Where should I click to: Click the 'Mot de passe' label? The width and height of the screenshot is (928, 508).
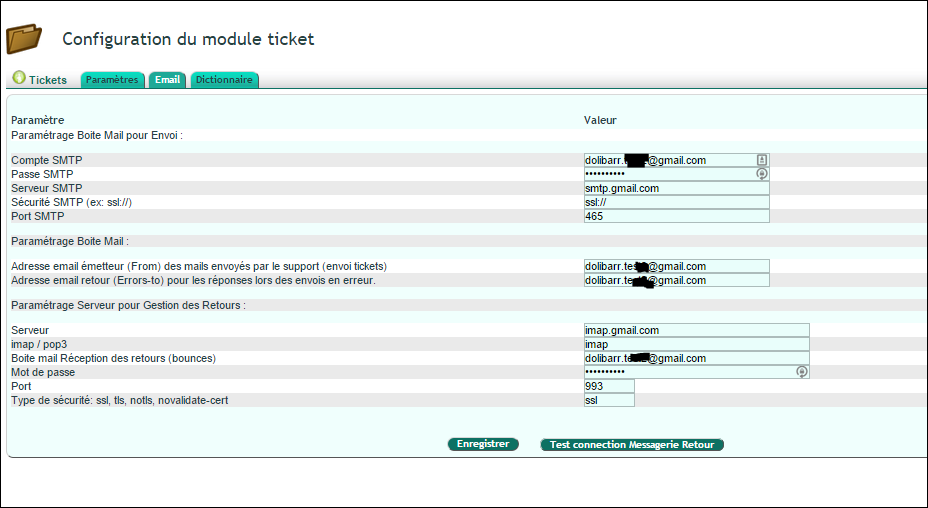coord(43,372)
